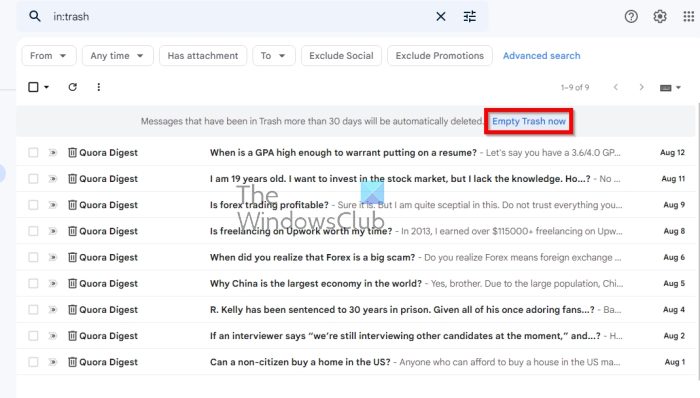Click trash icon on Forex big scam email
The image size is (700, 398).
[72, 257]
